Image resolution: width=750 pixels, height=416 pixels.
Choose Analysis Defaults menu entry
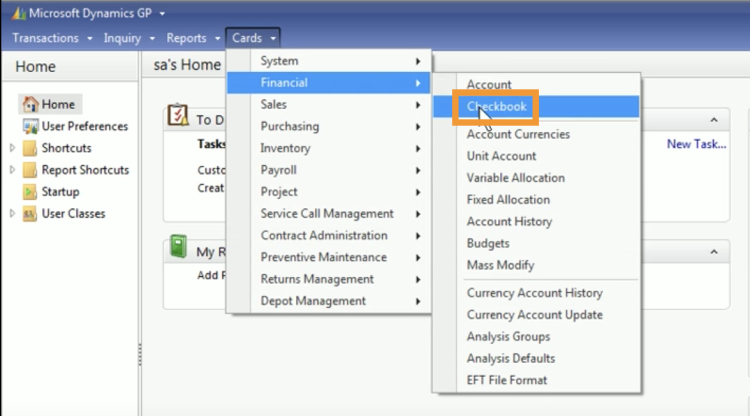tap(536, 359)
